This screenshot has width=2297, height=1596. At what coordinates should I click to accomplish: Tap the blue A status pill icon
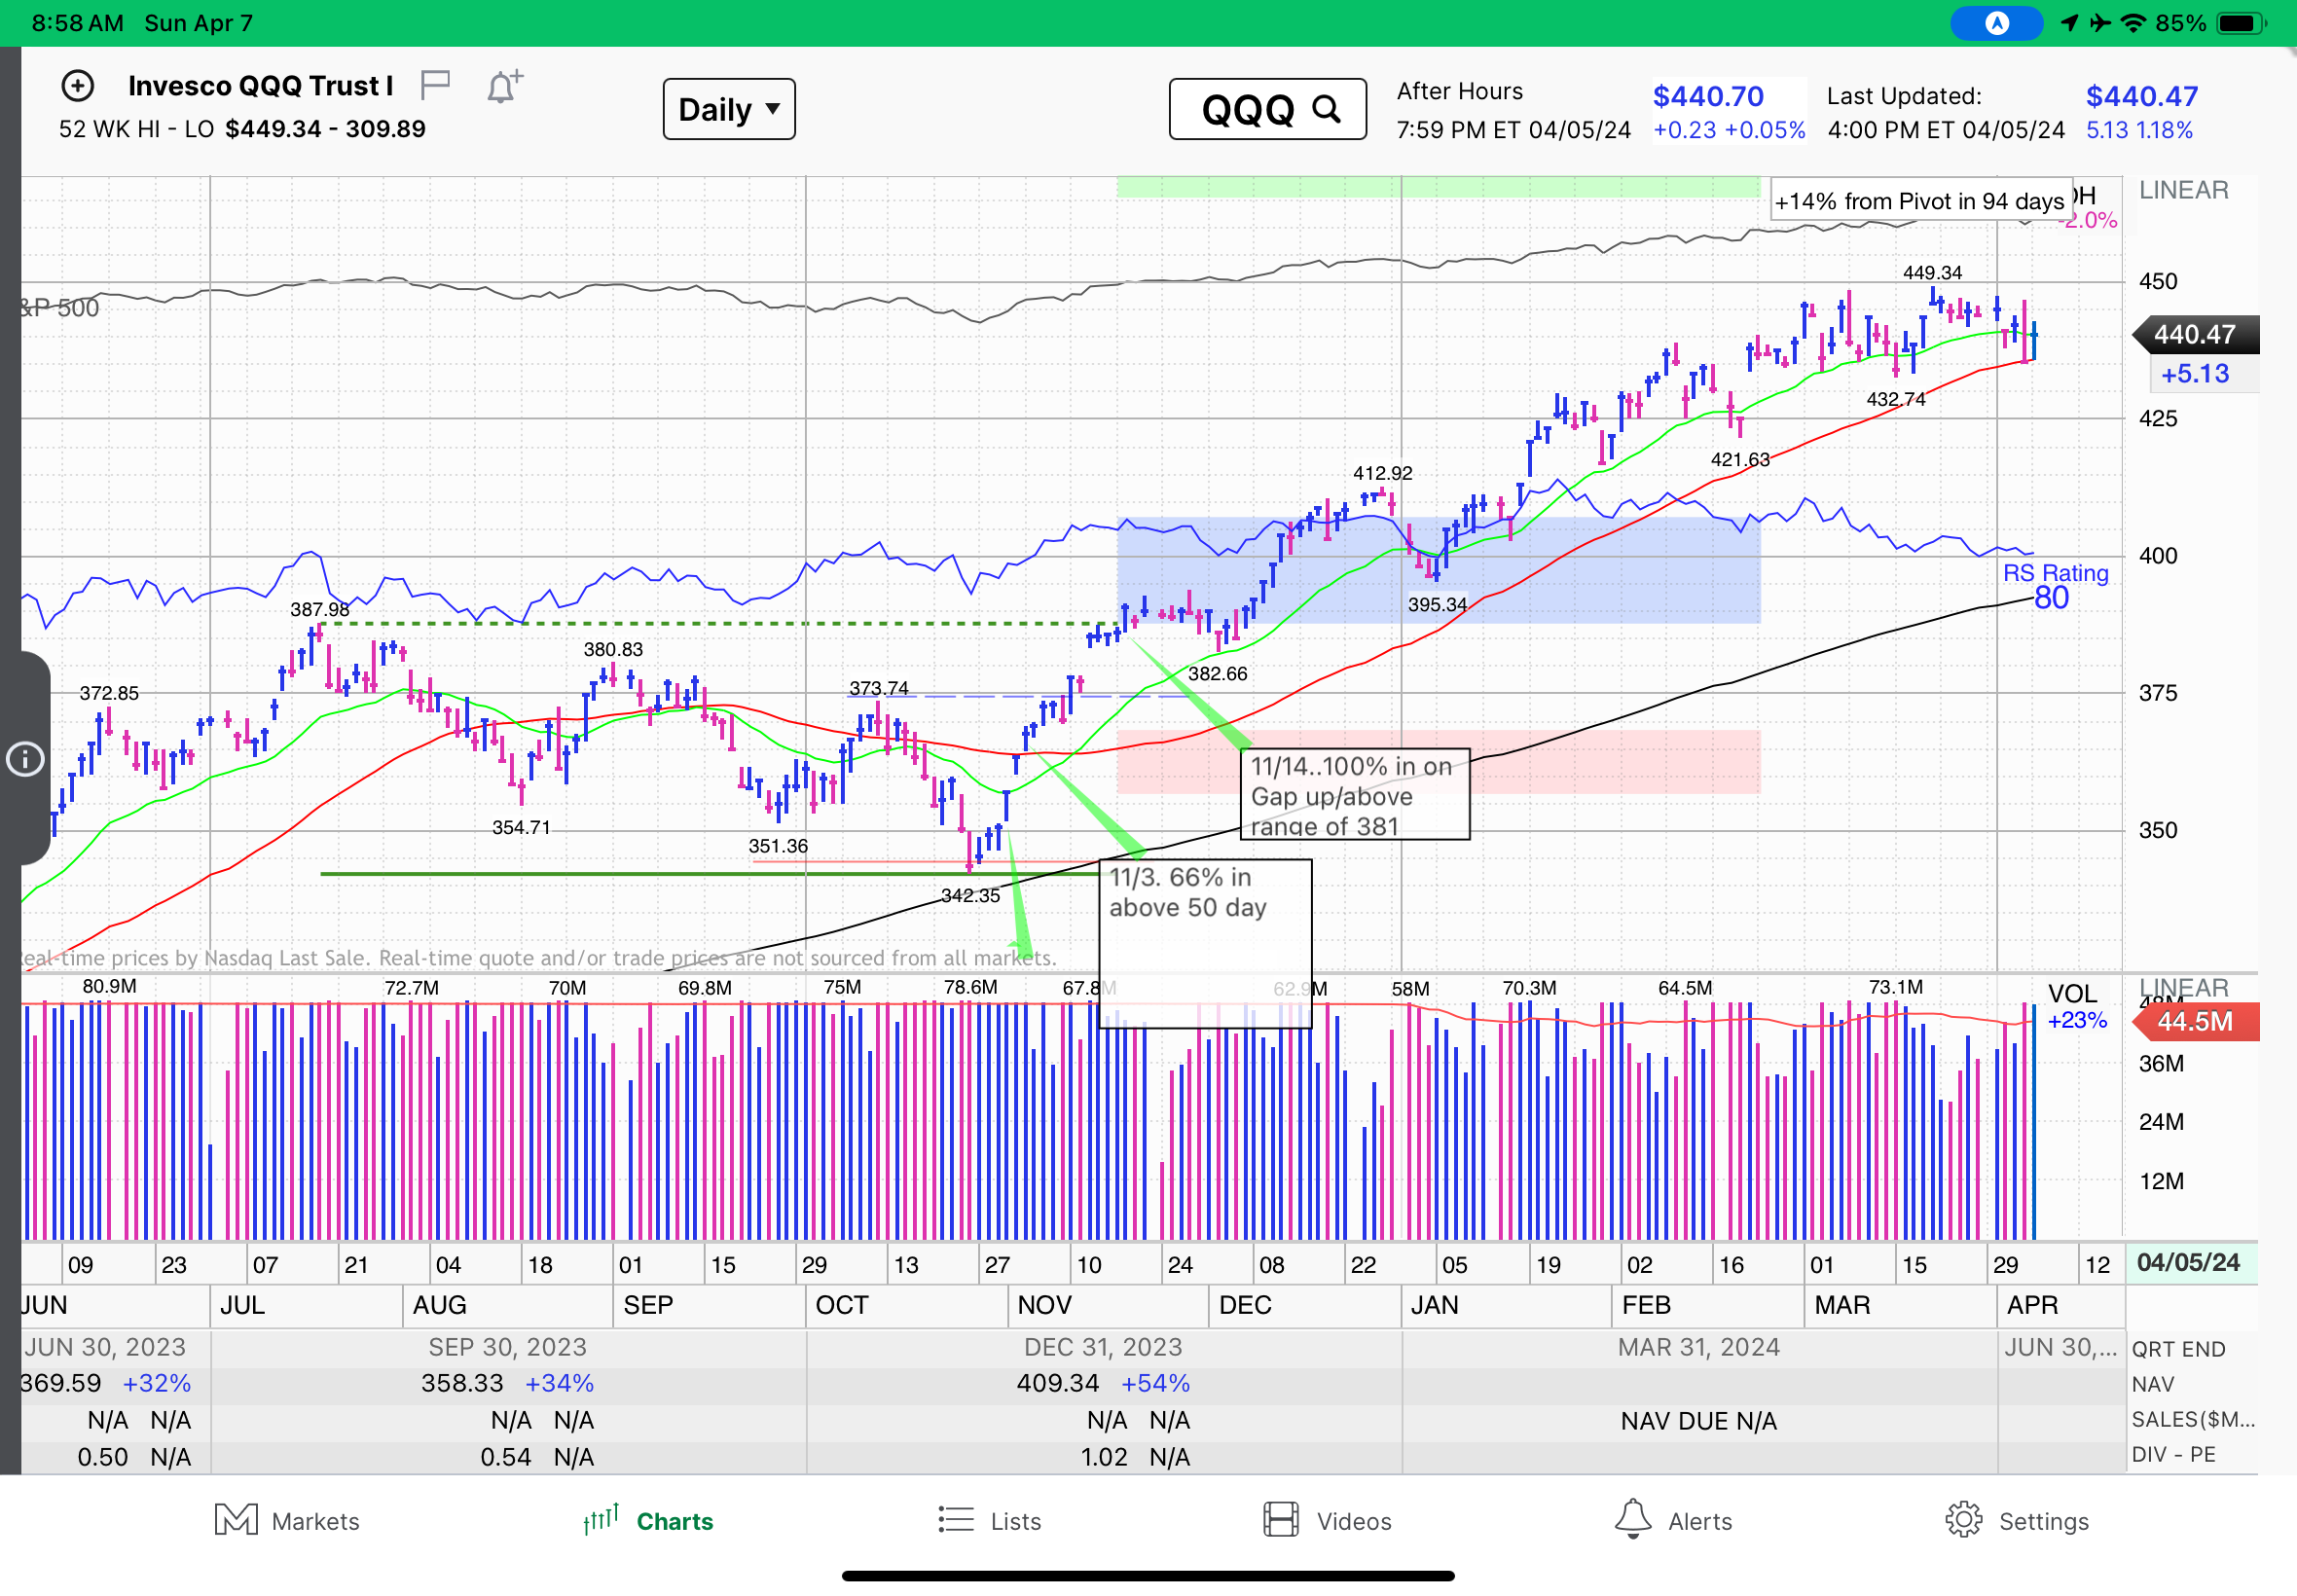pos(1996,23)
